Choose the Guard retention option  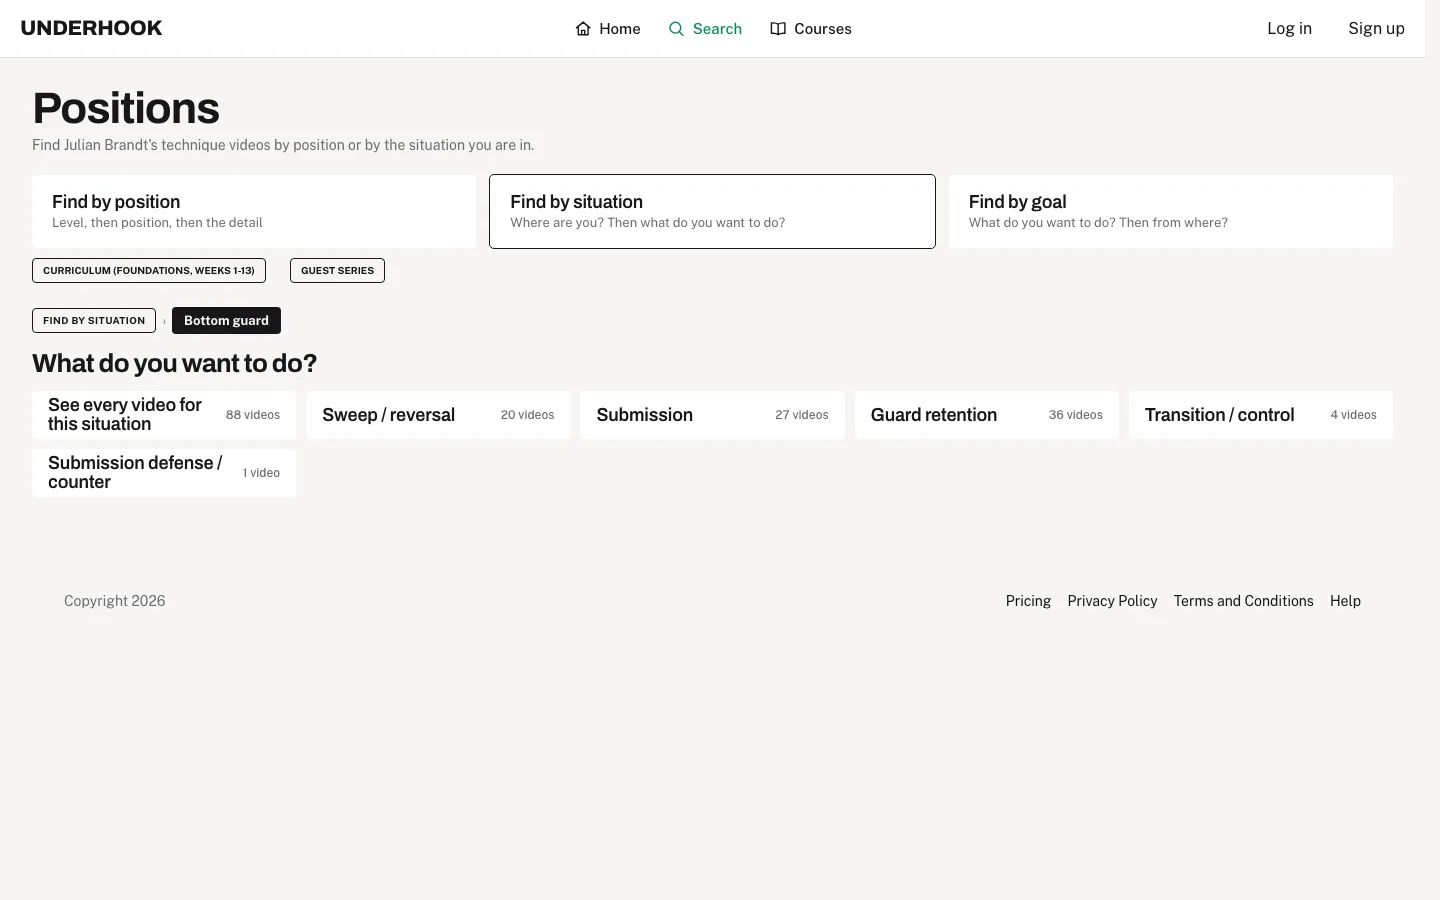tap(986, 415)
